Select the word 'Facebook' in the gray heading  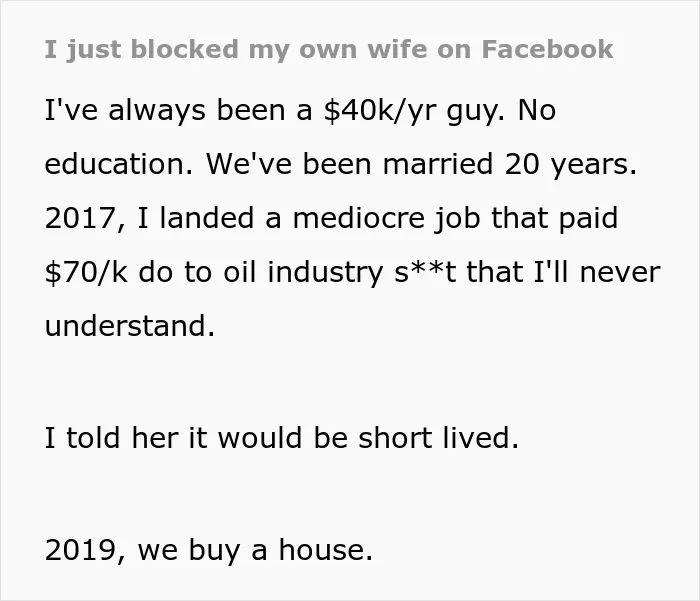[547, 49]
